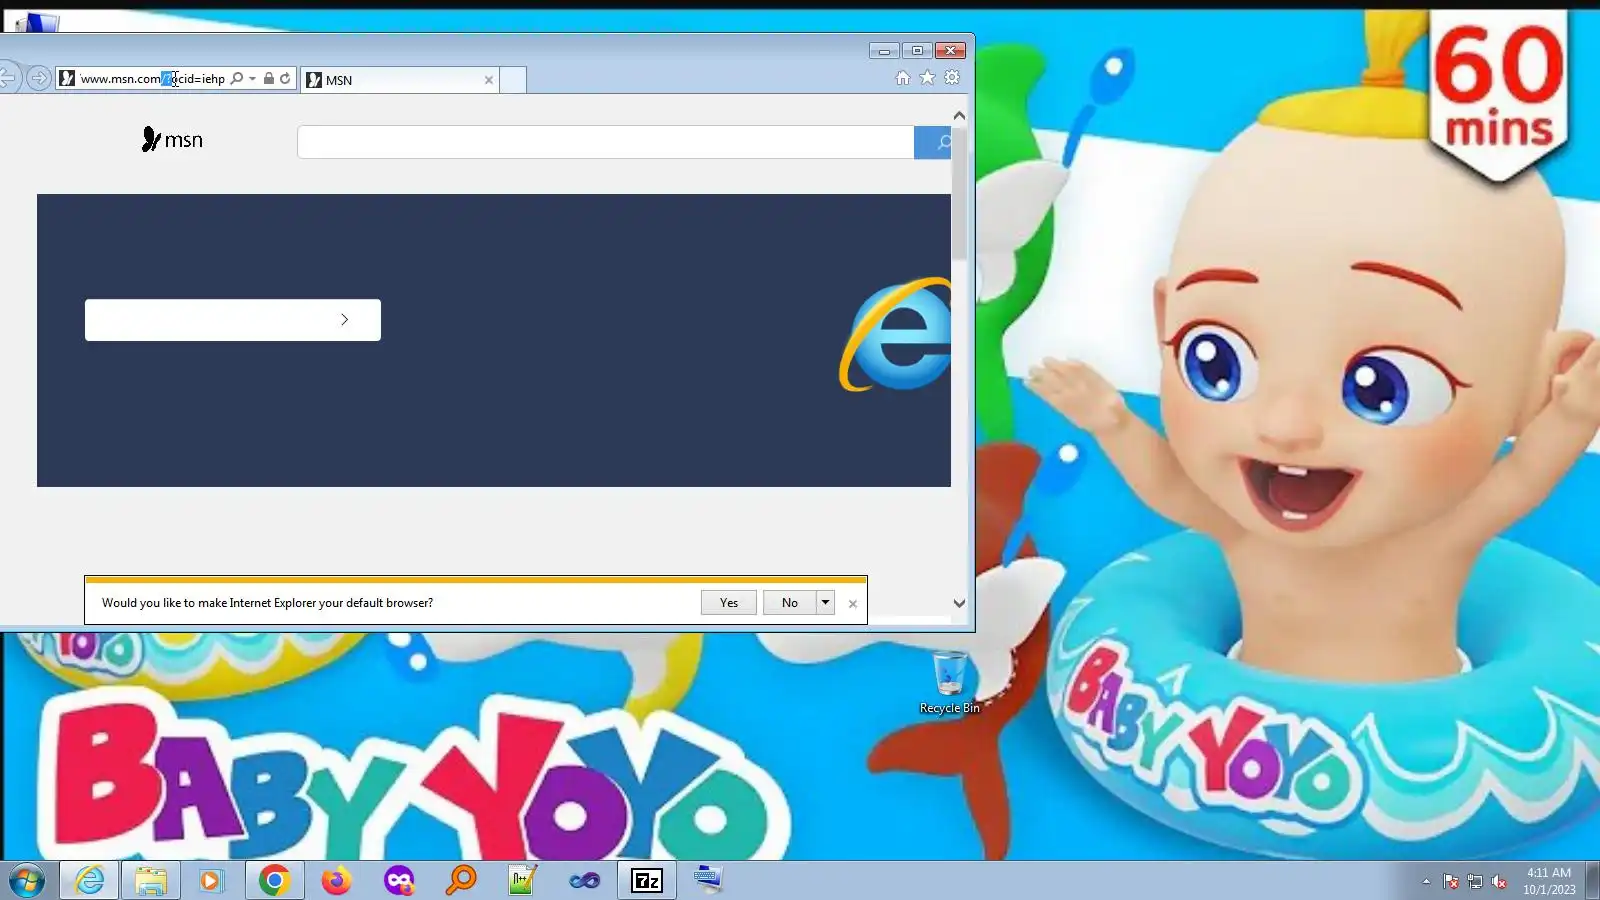This screenshot has width=1600, height=900.
Task: Click the Show Desktop strip on taskbar
Action: click(x=1593, y=881)
